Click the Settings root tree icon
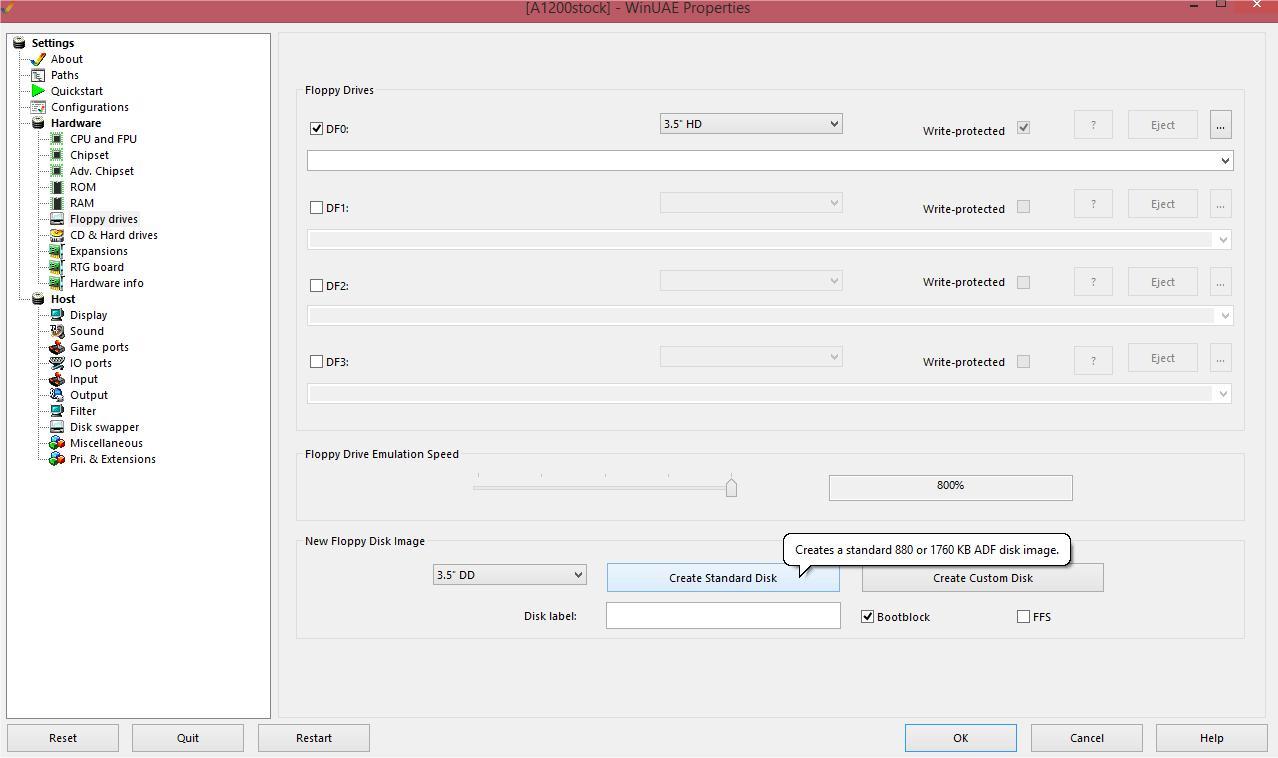1278x758 pixels. [x=19, y=43]
